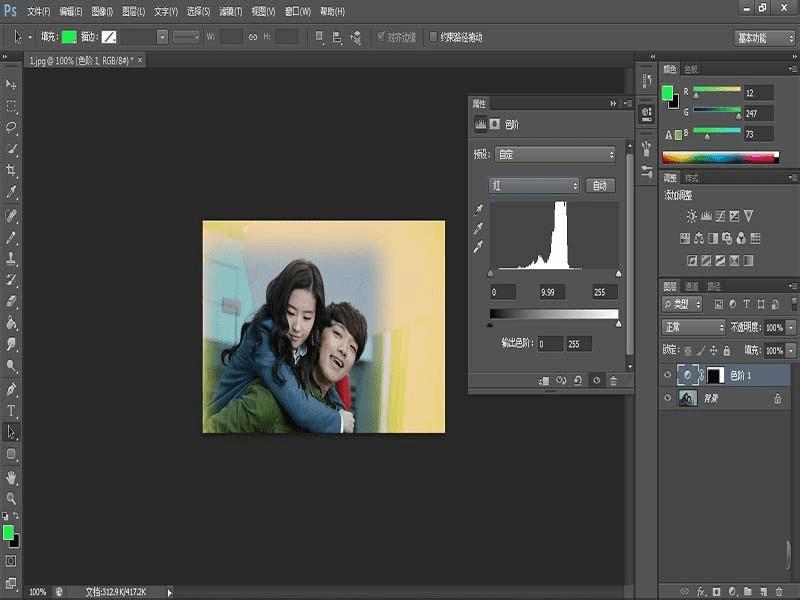The width and height of the screenshot is (800, 600).
Task: Open the 正常 blend mode dropdown
Action: pos(693,327)
